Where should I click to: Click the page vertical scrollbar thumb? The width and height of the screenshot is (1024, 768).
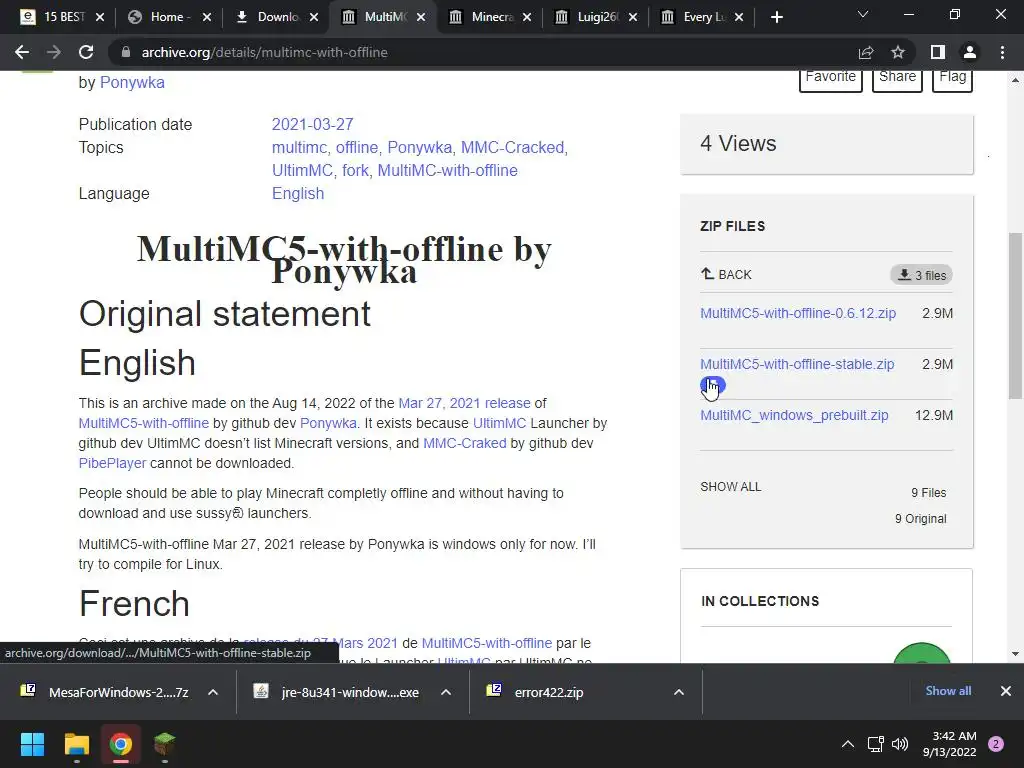pos(1015,315)
